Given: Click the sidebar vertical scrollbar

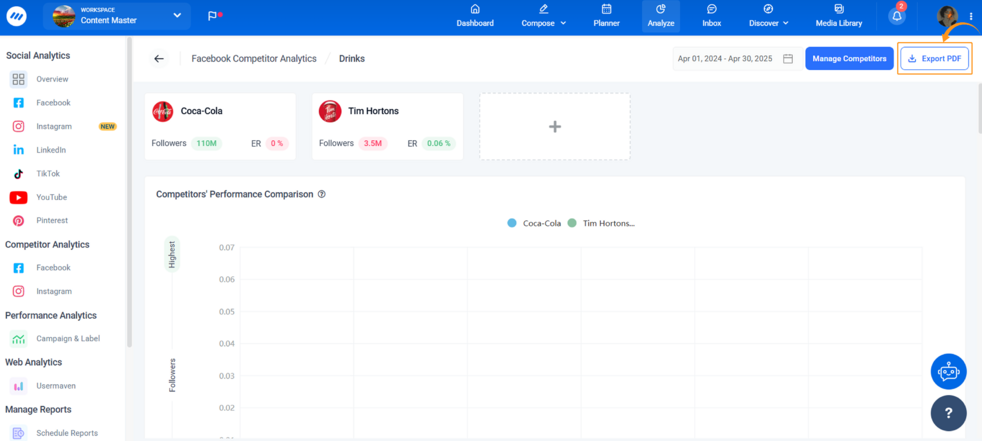Looking at the screenshot, I should click(x=129, y=192).
